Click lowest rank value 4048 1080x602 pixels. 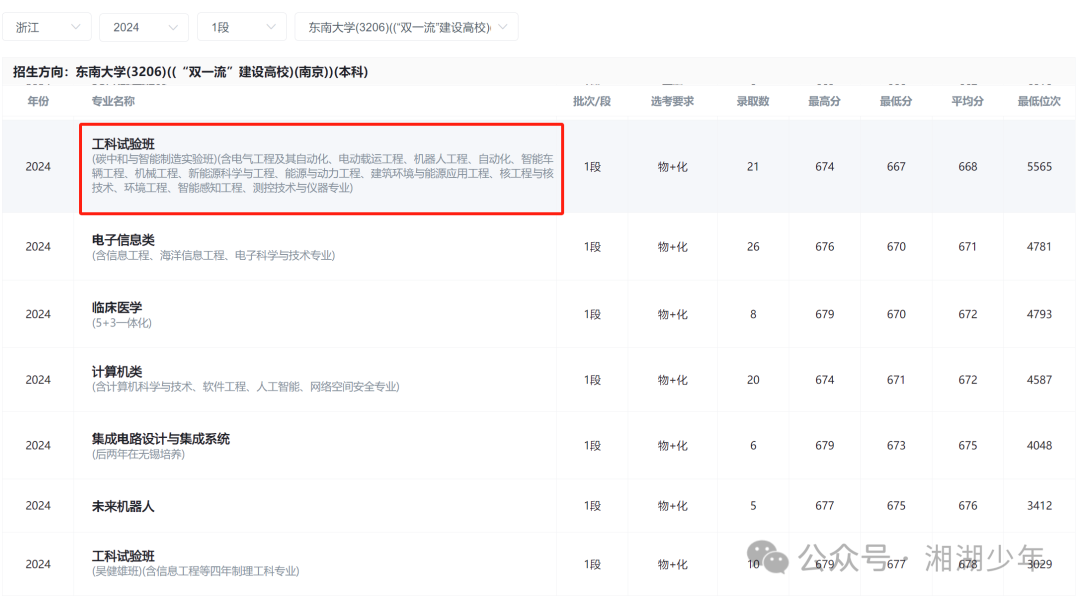(x=1039, y=446)
